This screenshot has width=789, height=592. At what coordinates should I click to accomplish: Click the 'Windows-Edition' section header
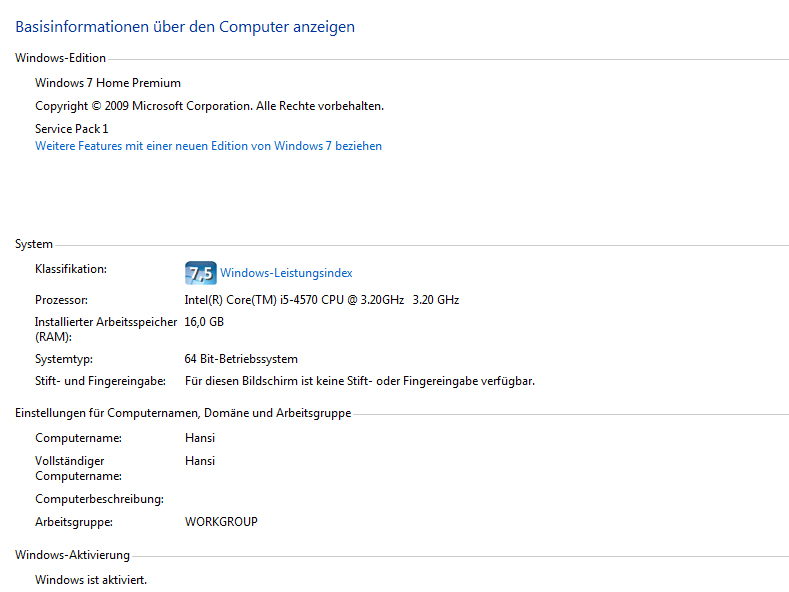coord(60,58)
